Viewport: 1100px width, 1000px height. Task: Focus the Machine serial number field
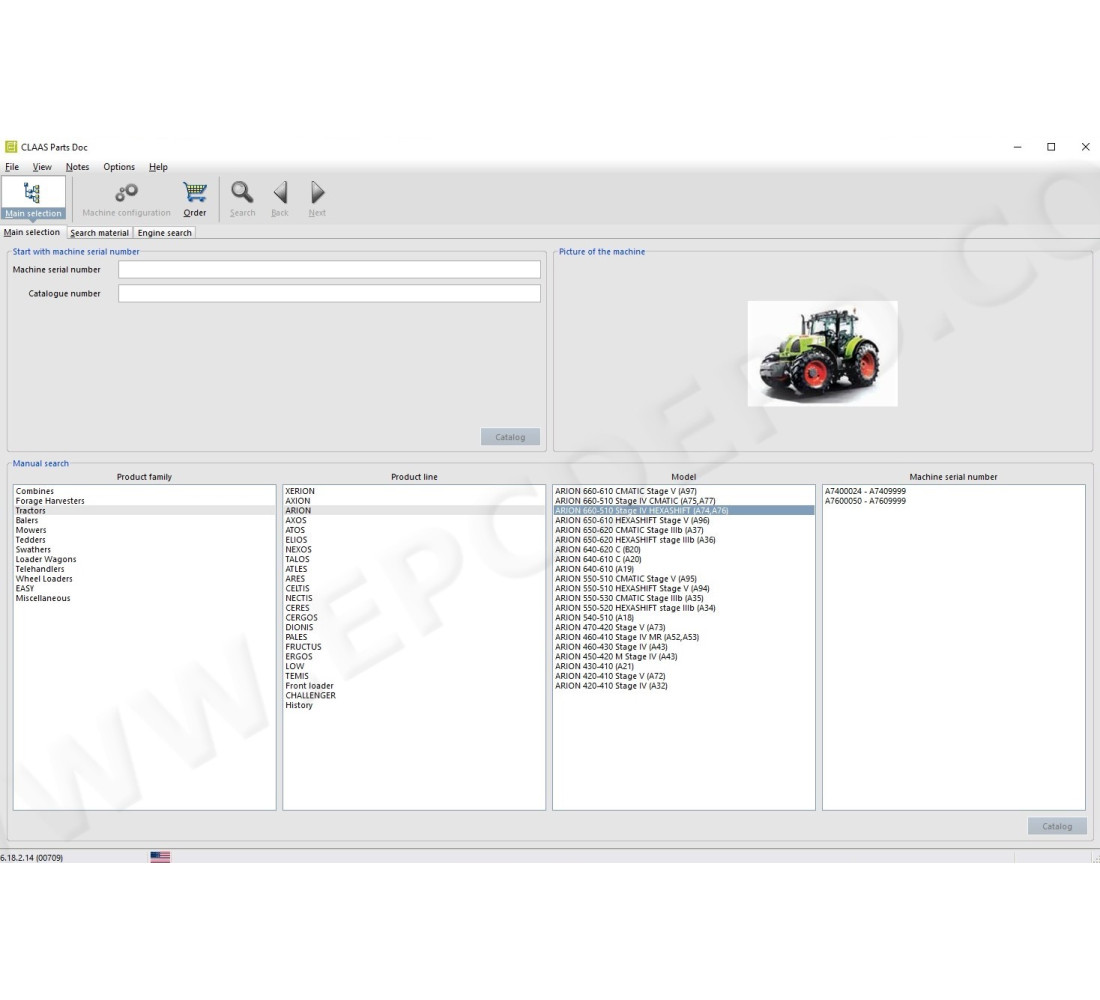coord(329,269)
